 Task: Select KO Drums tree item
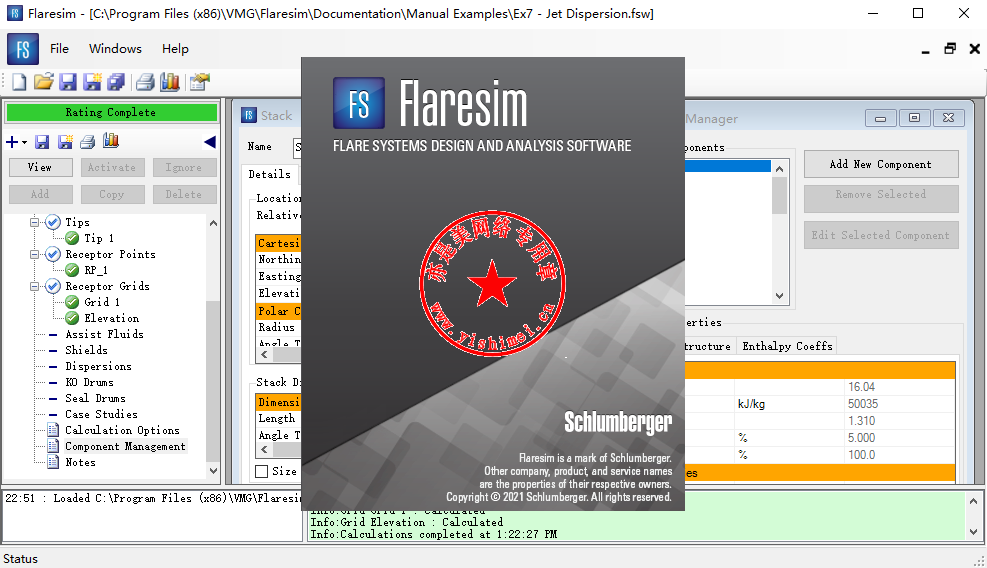[90, 382]
